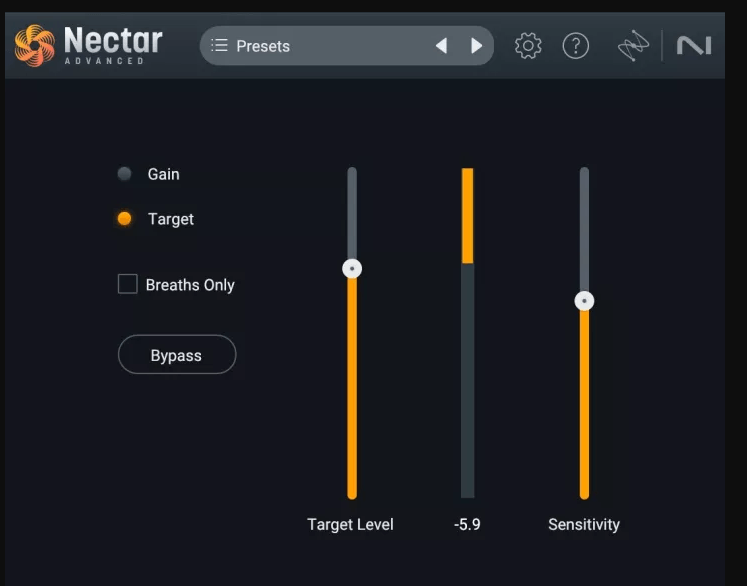
Task: Click the Nectar swirl logo
Action: pos(35,45)
